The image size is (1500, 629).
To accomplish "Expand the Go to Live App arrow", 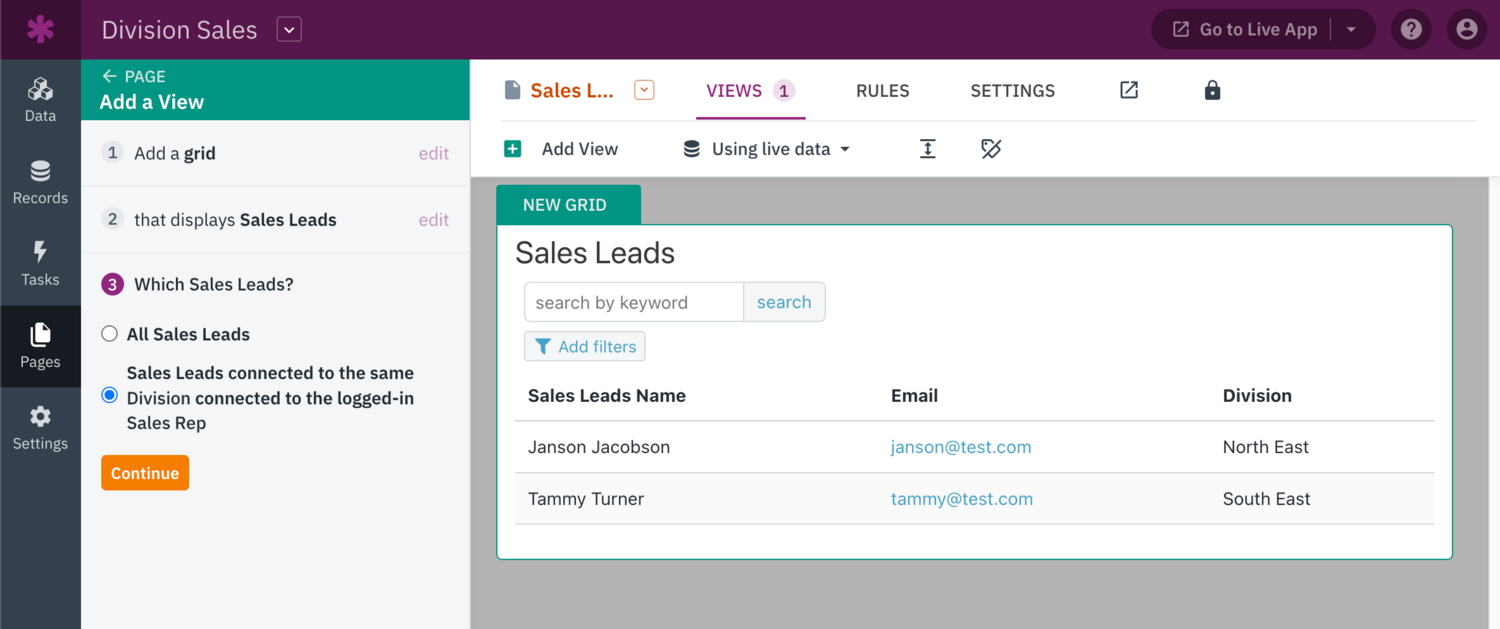I will (1351, 30).
